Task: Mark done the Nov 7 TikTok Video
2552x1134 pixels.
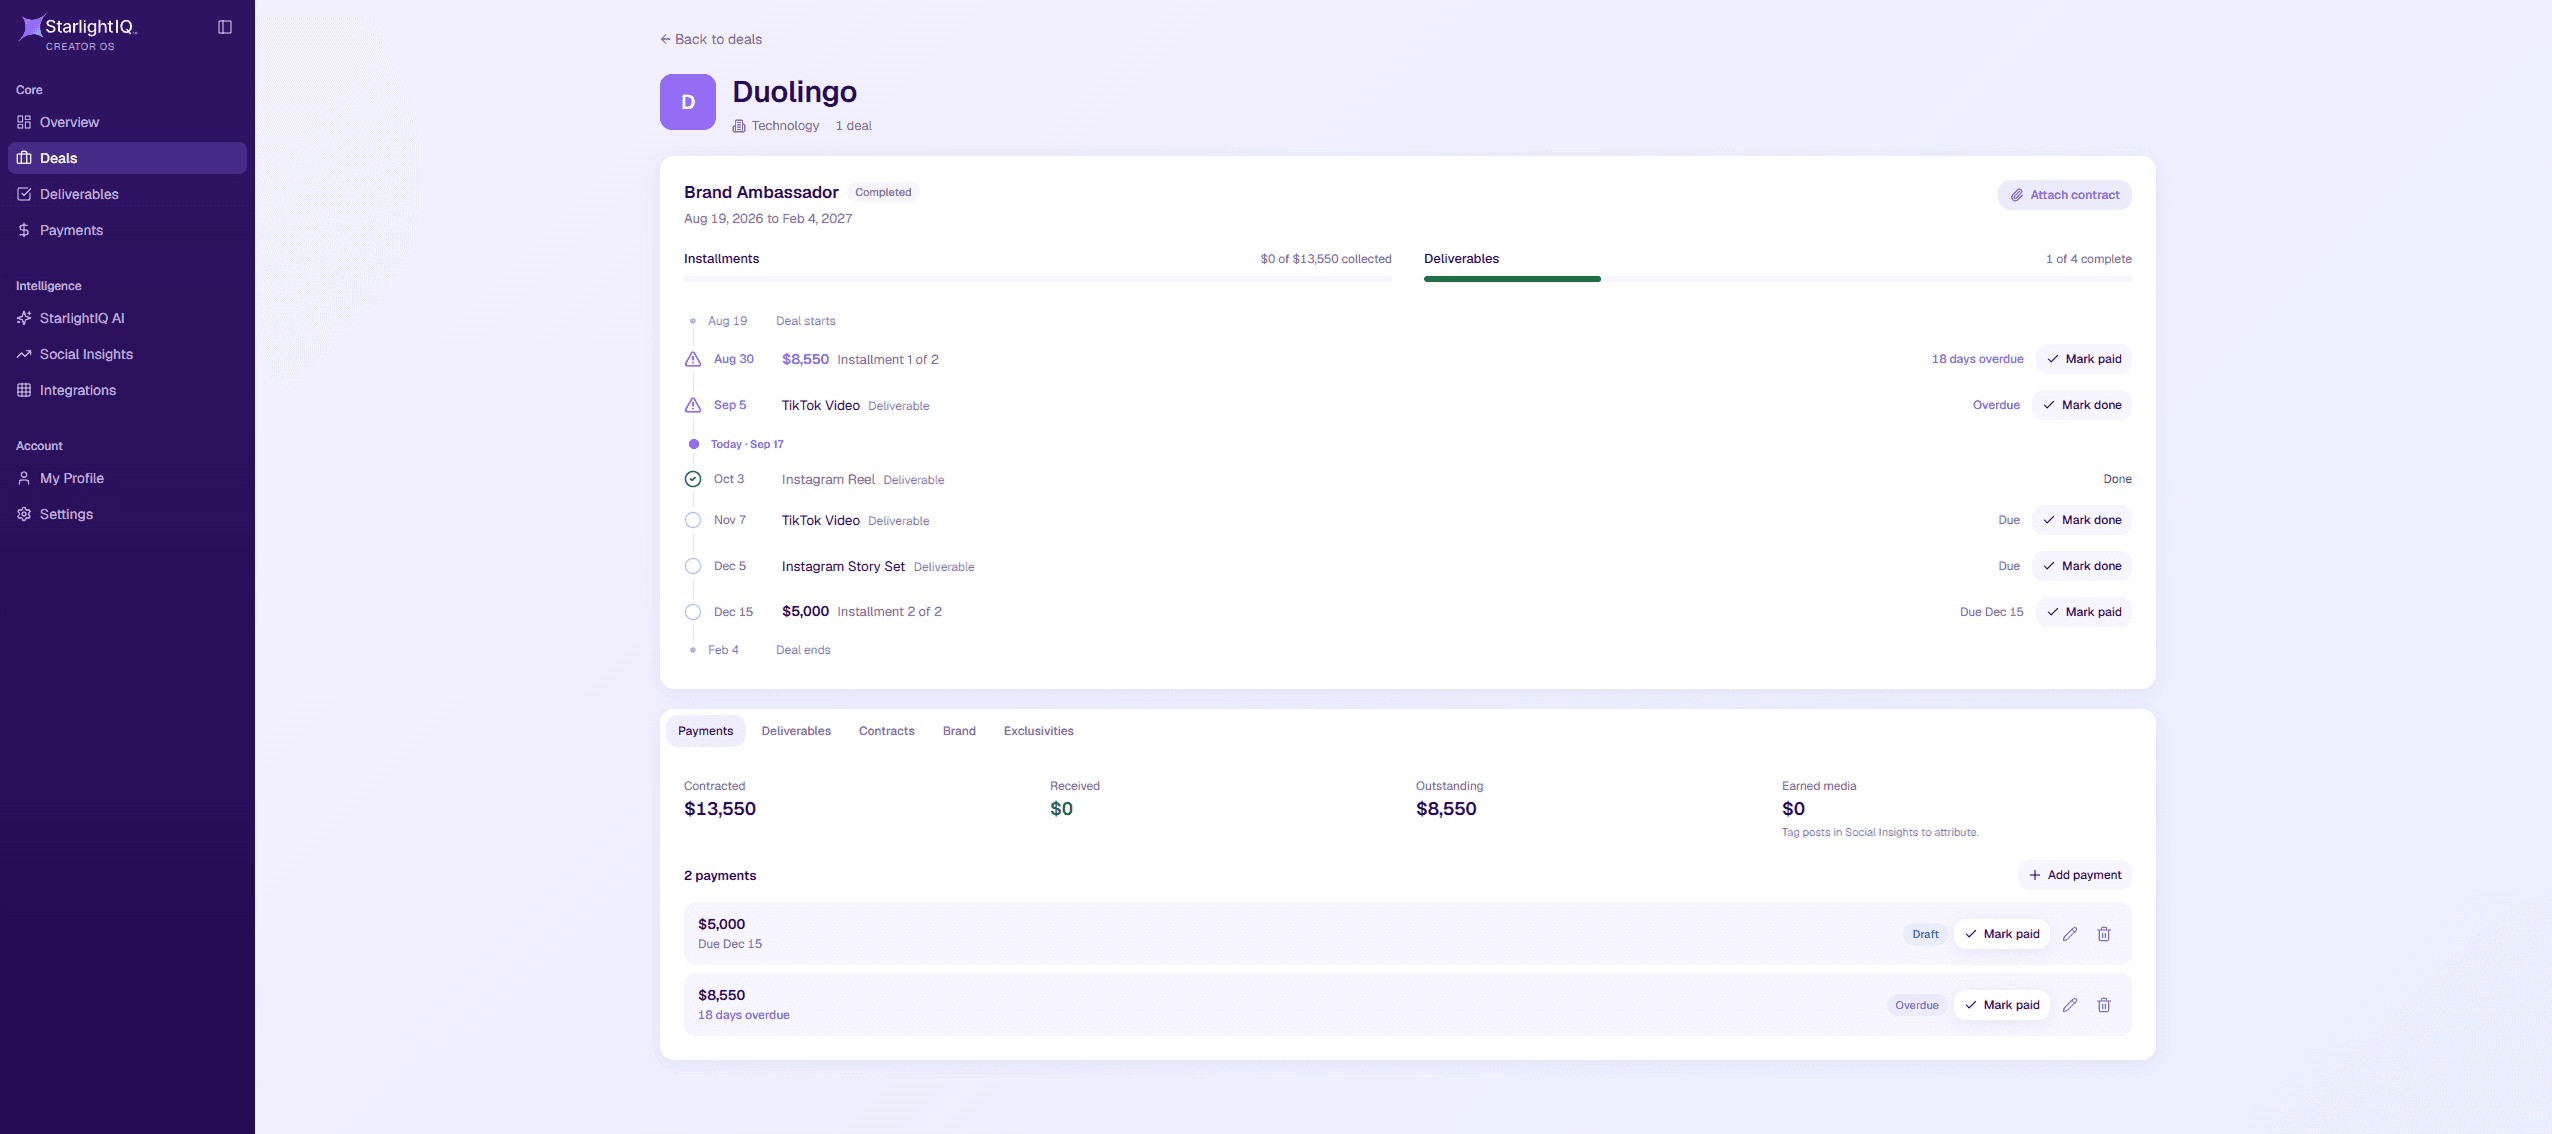Action: (2081, 520)
